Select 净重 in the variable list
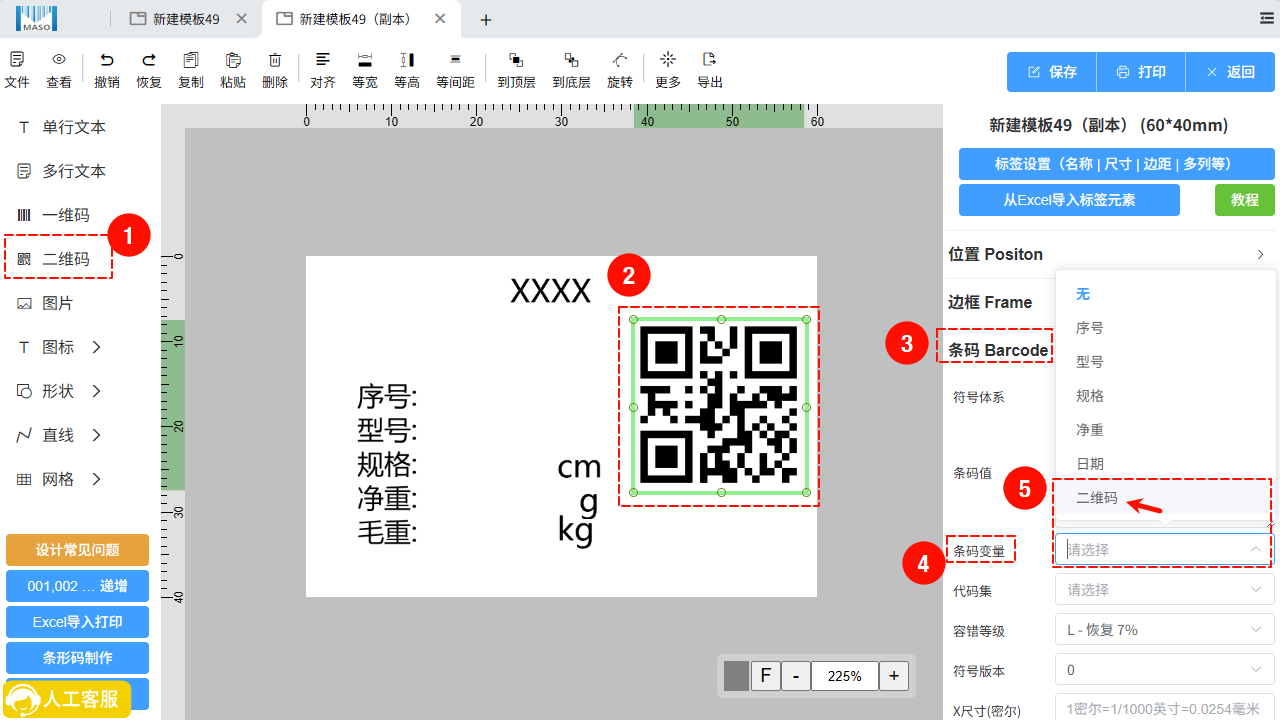This screenshot has width=1280, height=720. (x=1166, y=430)
